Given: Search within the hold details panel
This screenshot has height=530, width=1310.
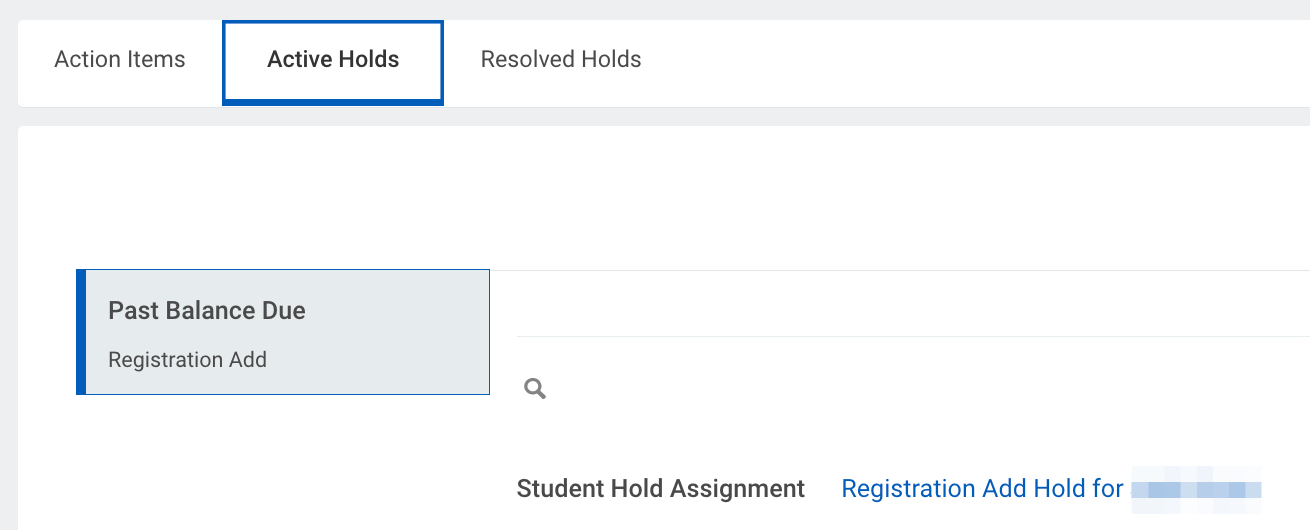Looking at the screenshot, I should coord(535,389).
